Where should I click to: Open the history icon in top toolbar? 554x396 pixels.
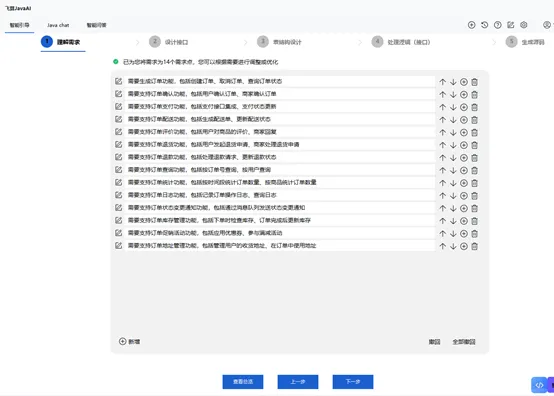(484, 25)
